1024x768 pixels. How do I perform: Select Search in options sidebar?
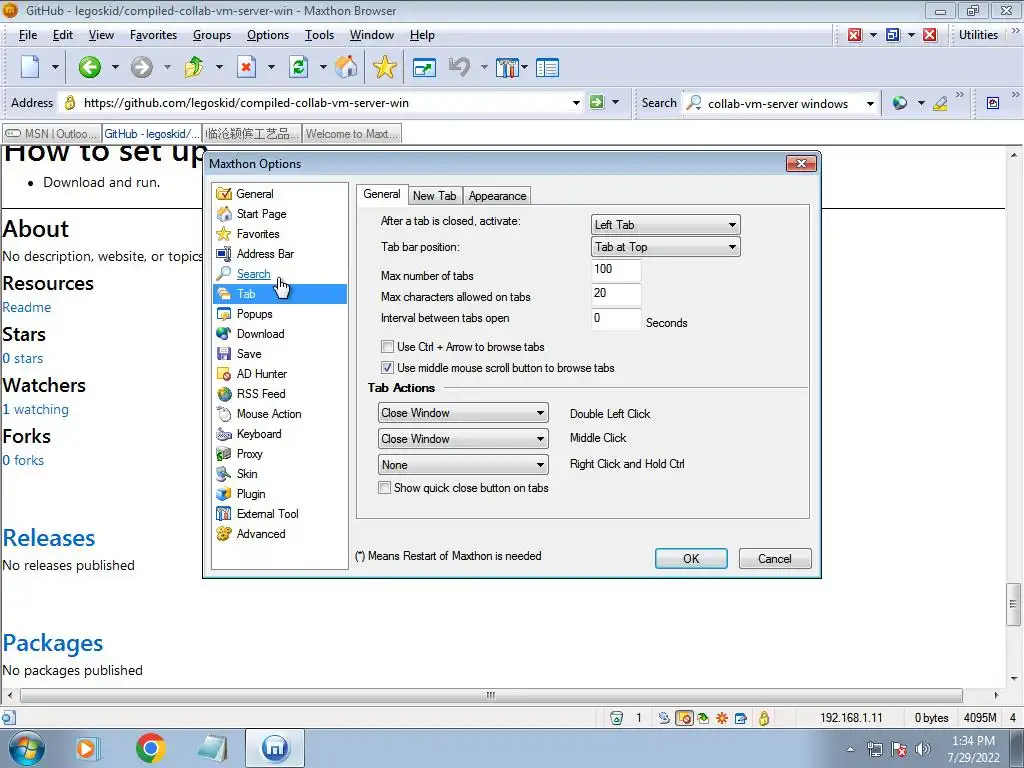click(x=253, y=274)
